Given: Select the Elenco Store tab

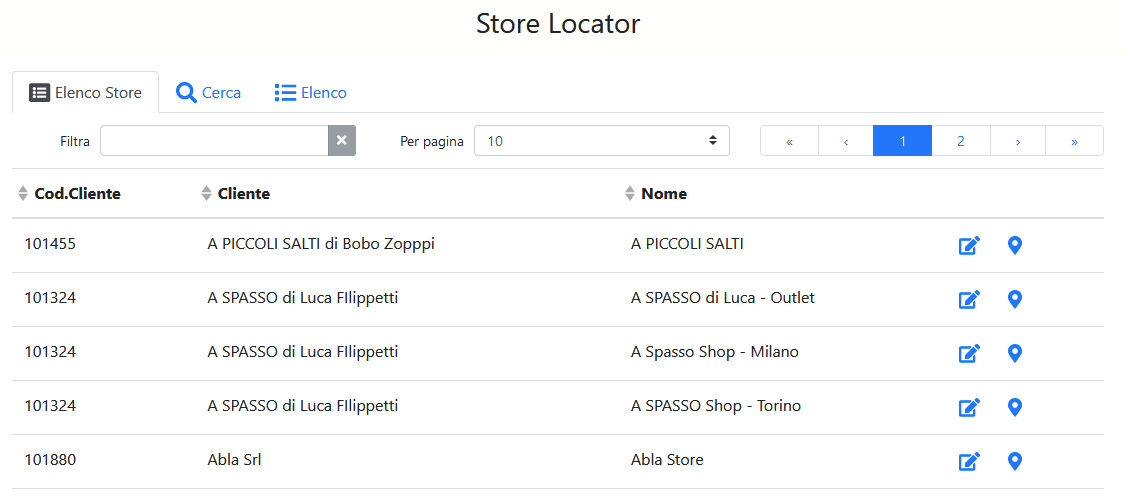Looking at the screenshot, I should pos(85,93).
